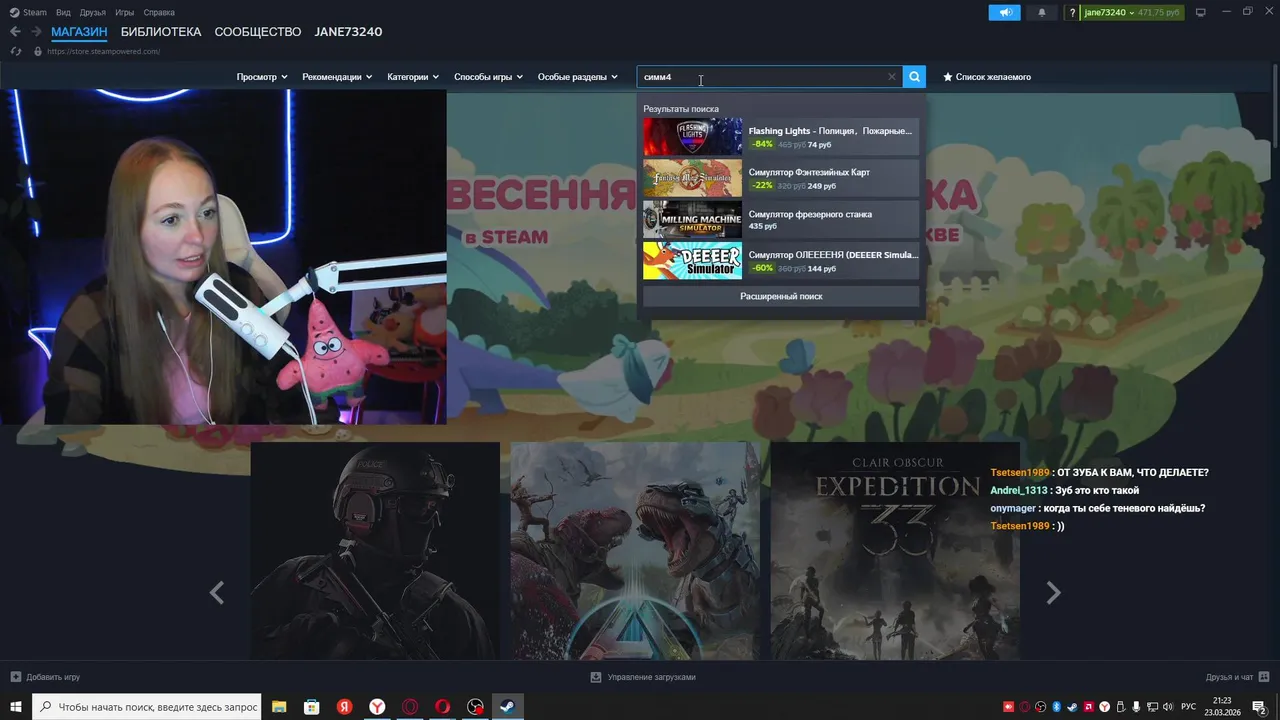Select Симулятор Фэнтезийных Карт result
Viewport: 1280px width, 720px height.
click(781, 178)
